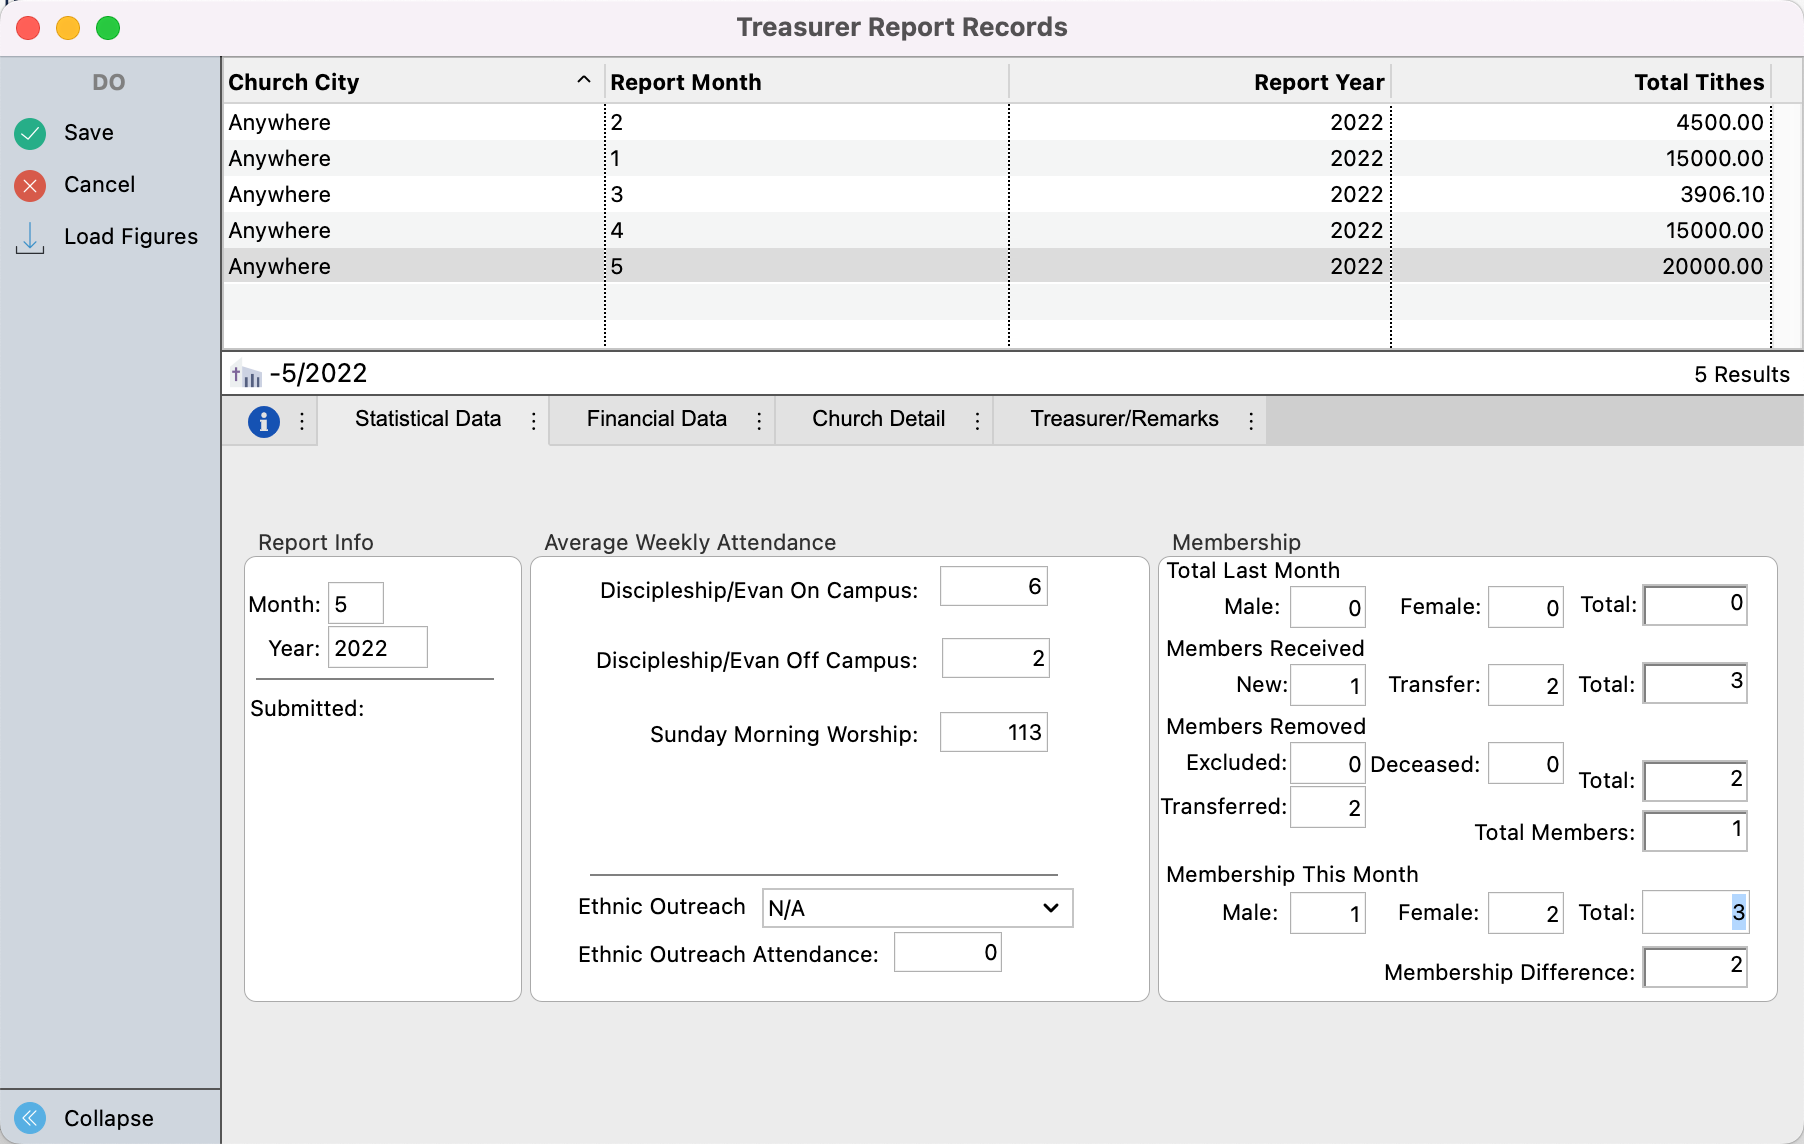
Task: Click the Load Figures download icon
Action: tap(30, 237)
